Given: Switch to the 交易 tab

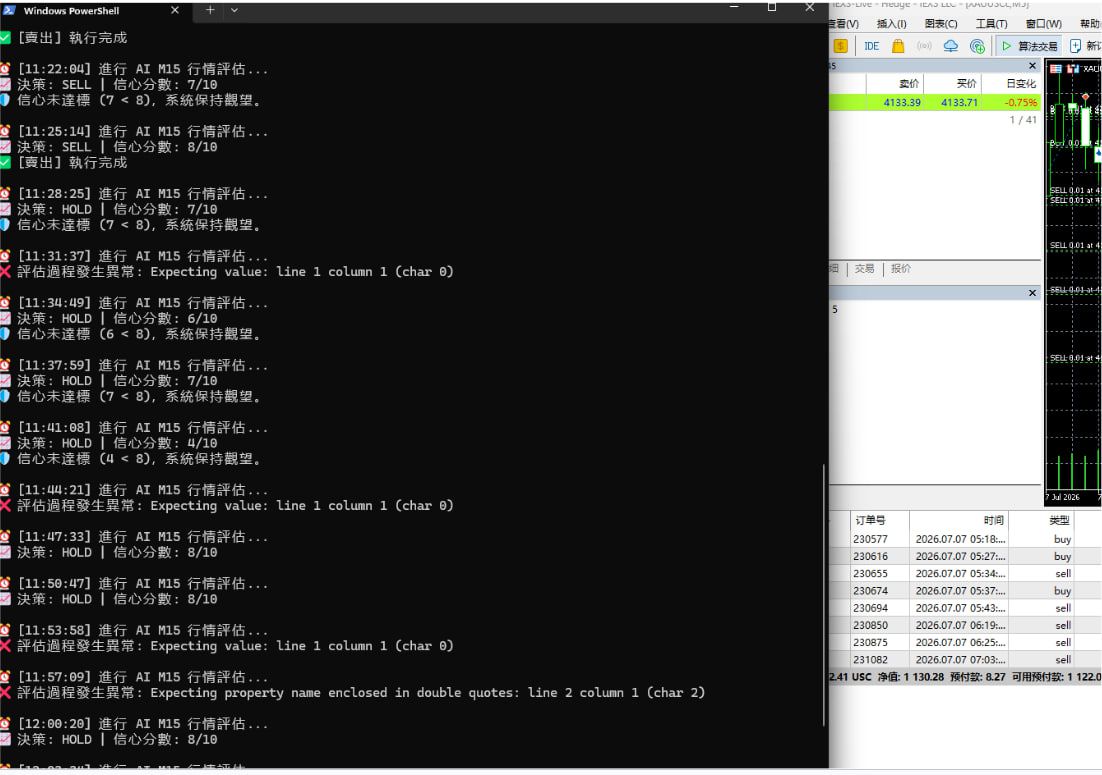Looking at the screenshot, I should (864, 268).
